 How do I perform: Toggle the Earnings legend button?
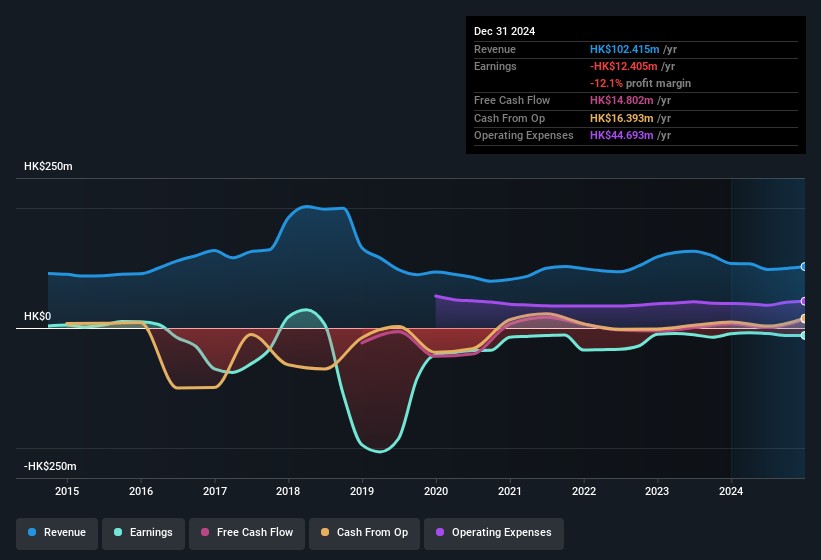tap(143, 533)
